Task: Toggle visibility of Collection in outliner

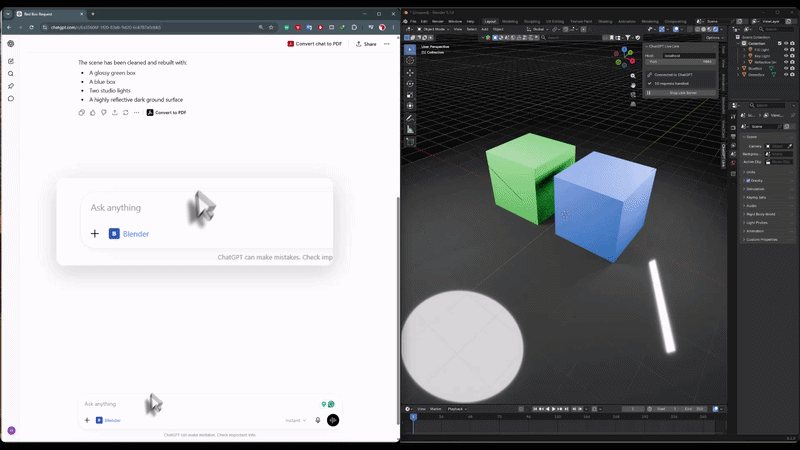Action: coord(786,43)
